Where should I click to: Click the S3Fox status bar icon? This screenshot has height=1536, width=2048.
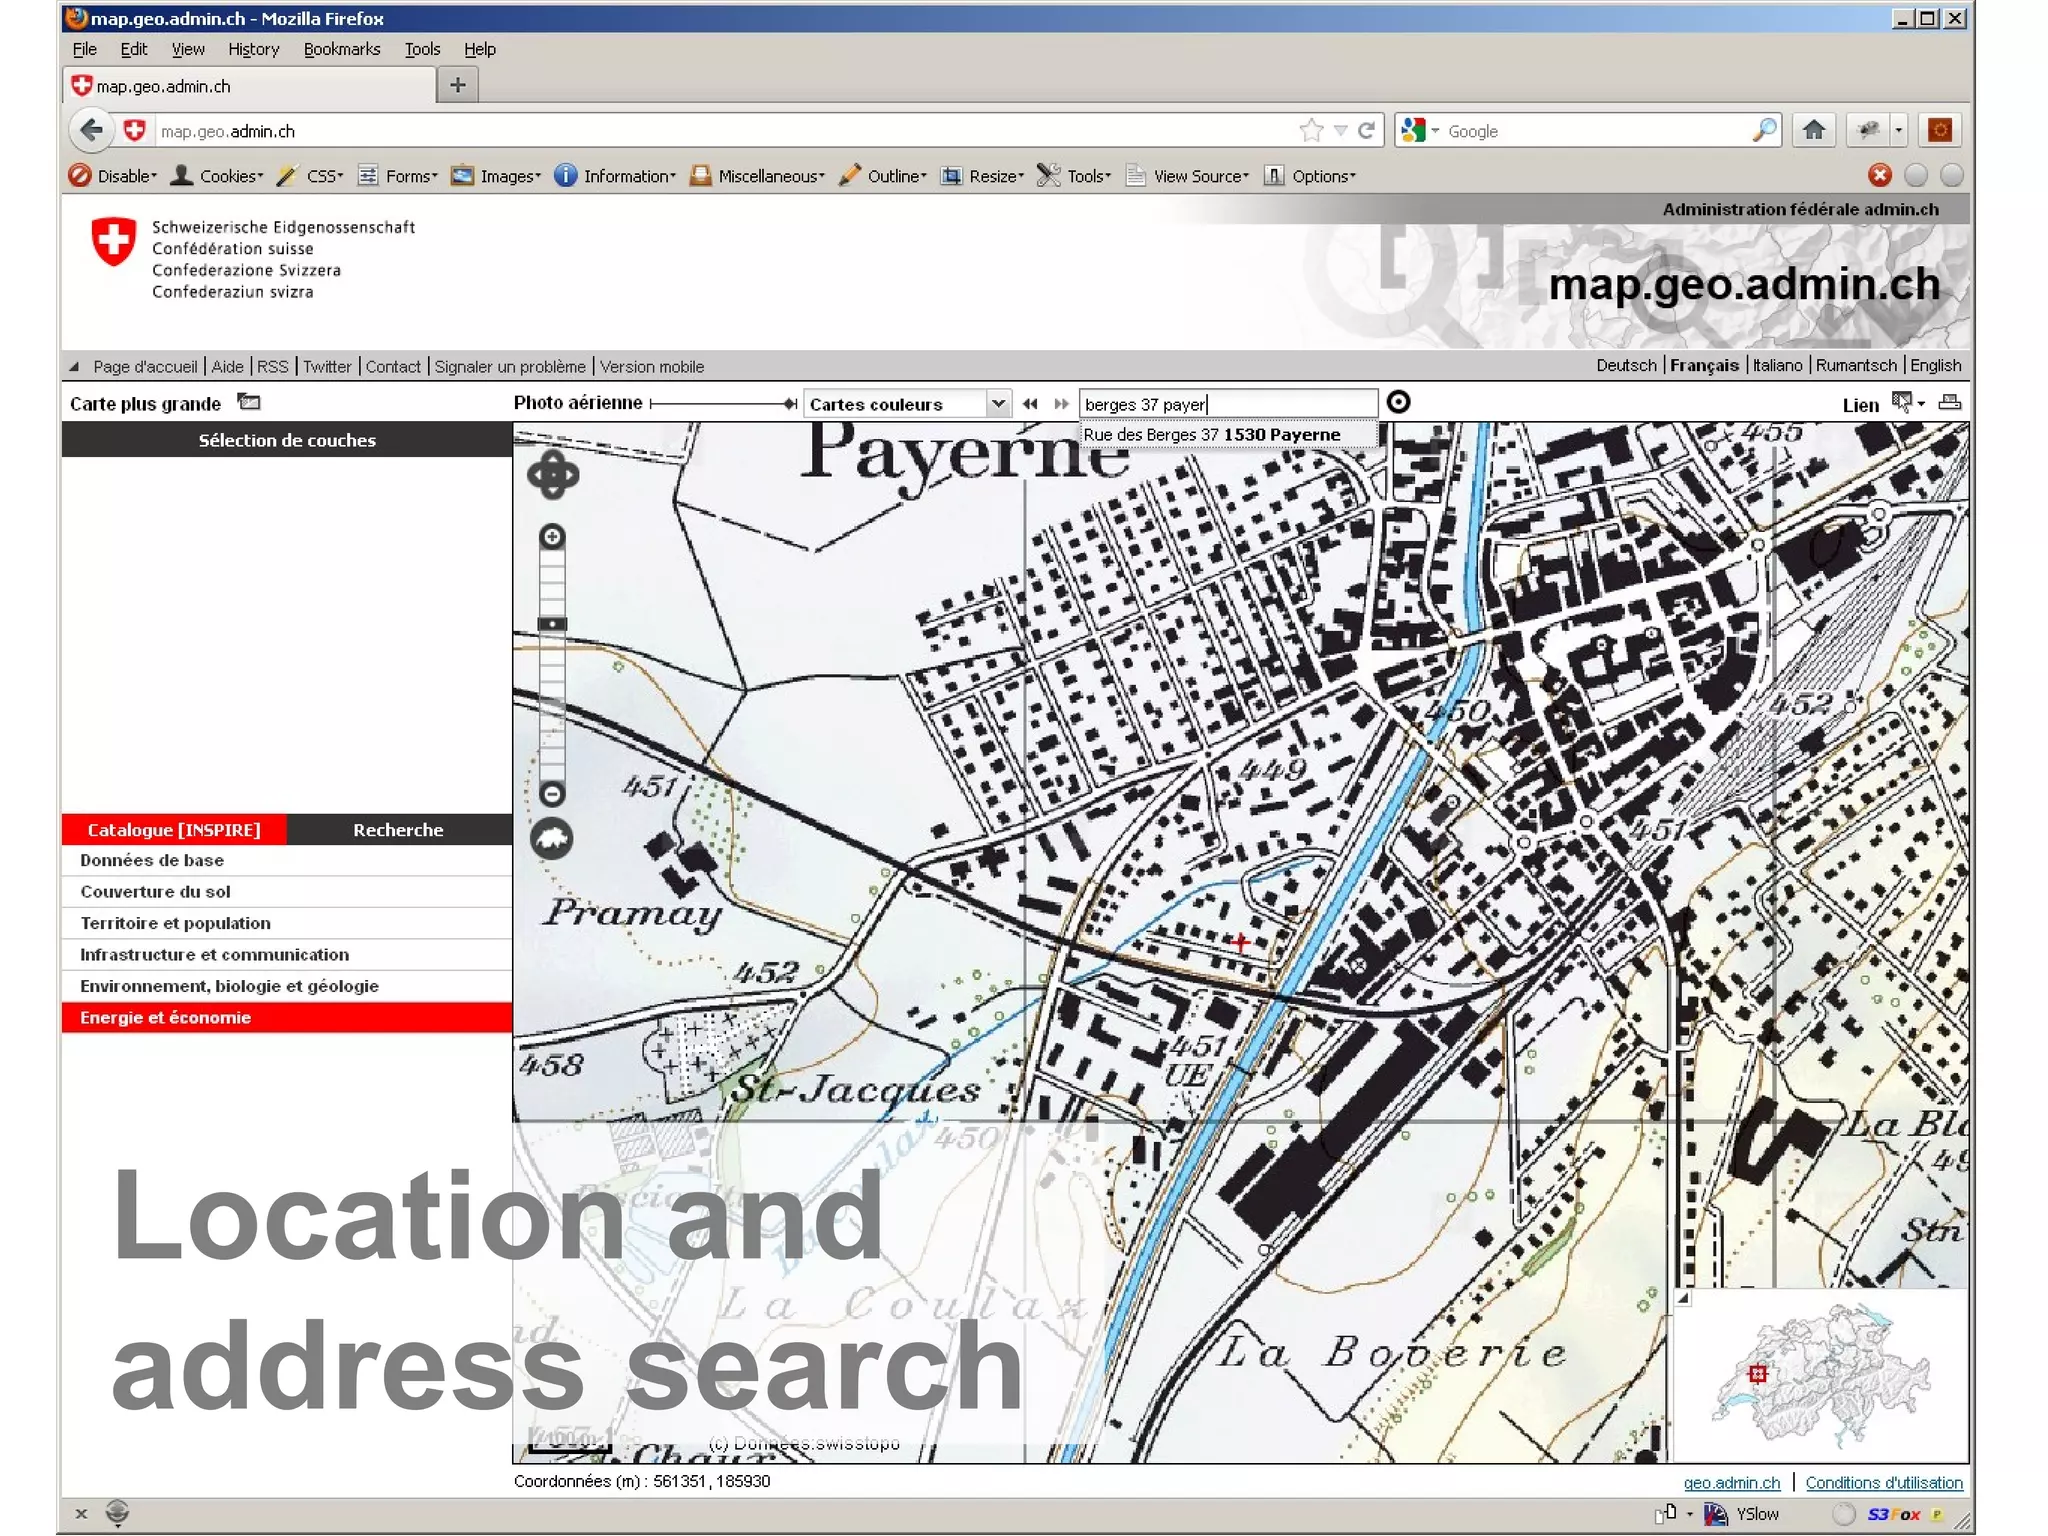pos(1893,1514)
